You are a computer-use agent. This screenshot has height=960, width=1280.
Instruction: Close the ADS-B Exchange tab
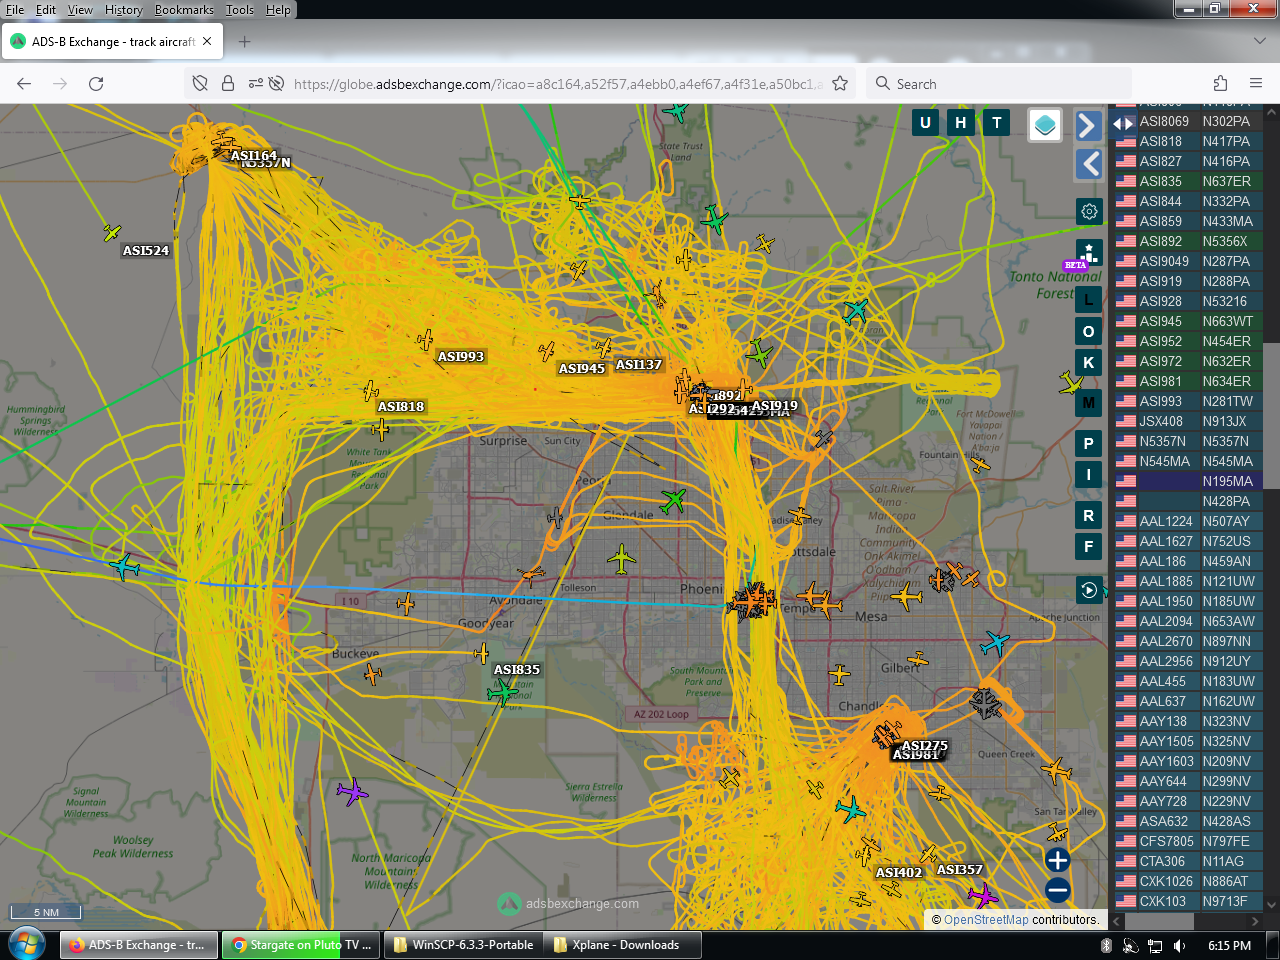[x=207, y=42]
